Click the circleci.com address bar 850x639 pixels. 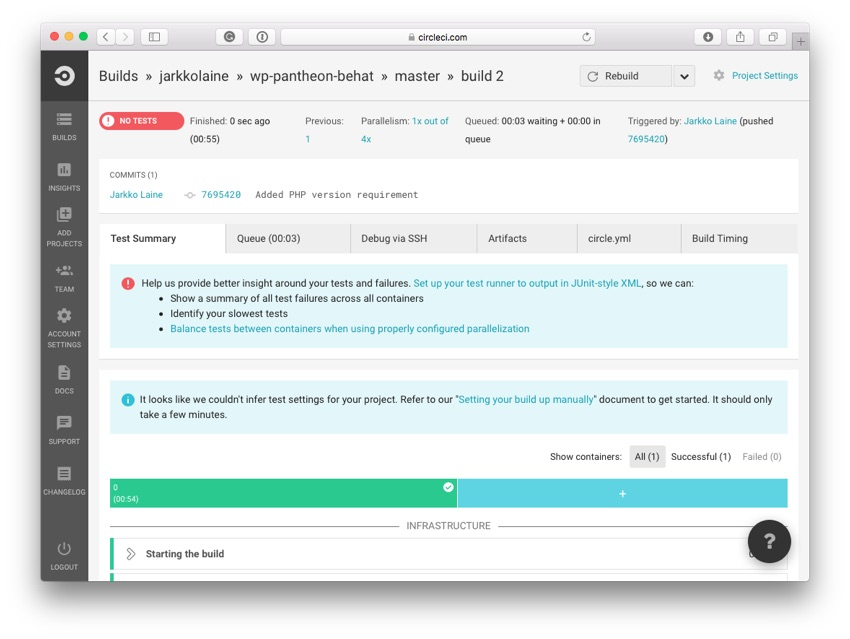coord(437,37)
